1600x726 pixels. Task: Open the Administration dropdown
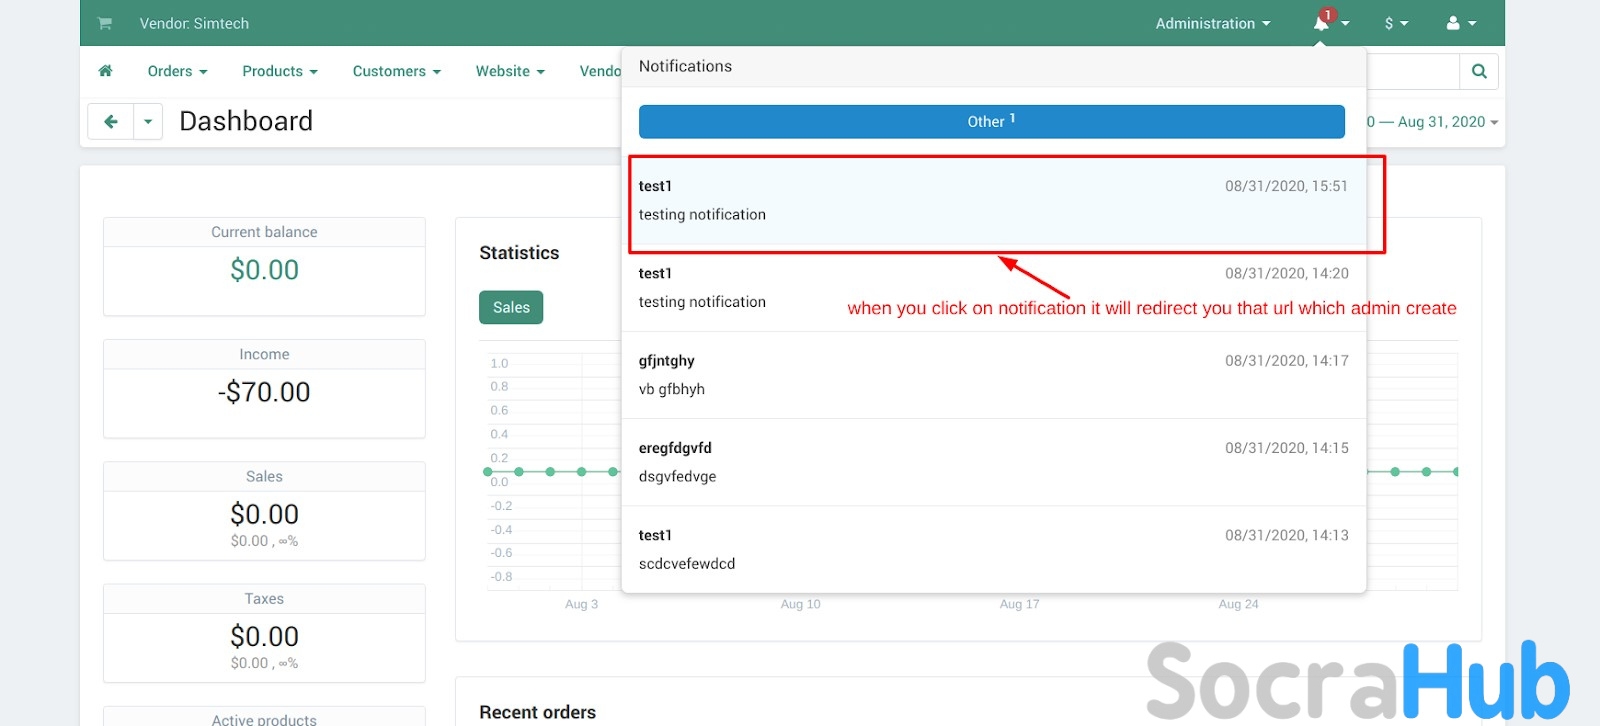click(x=1212, y=23)
